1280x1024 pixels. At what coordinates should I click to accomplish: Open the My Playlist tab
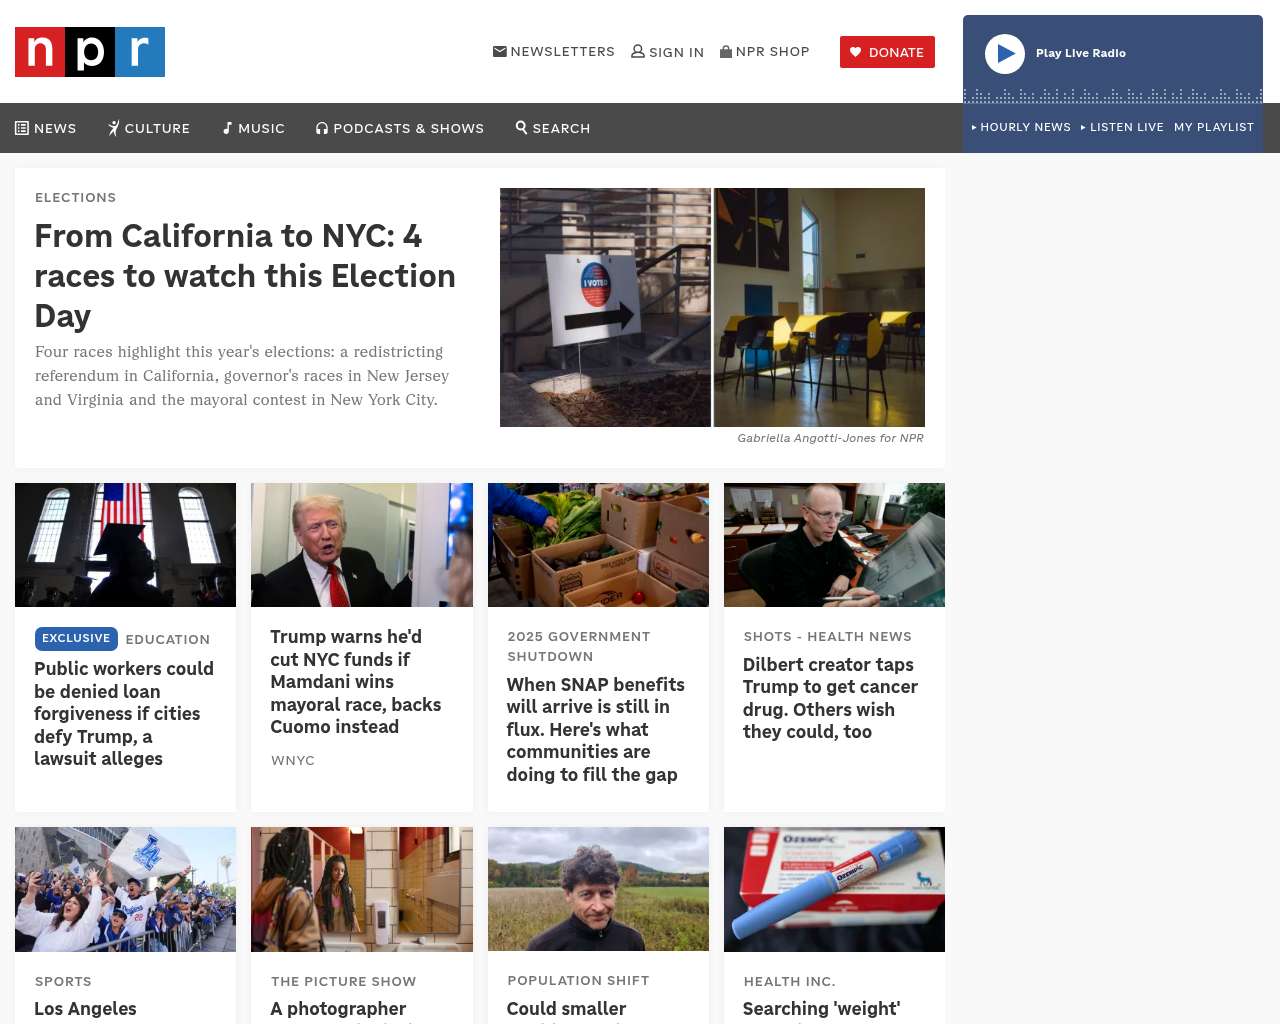[x=1214, y=127]
